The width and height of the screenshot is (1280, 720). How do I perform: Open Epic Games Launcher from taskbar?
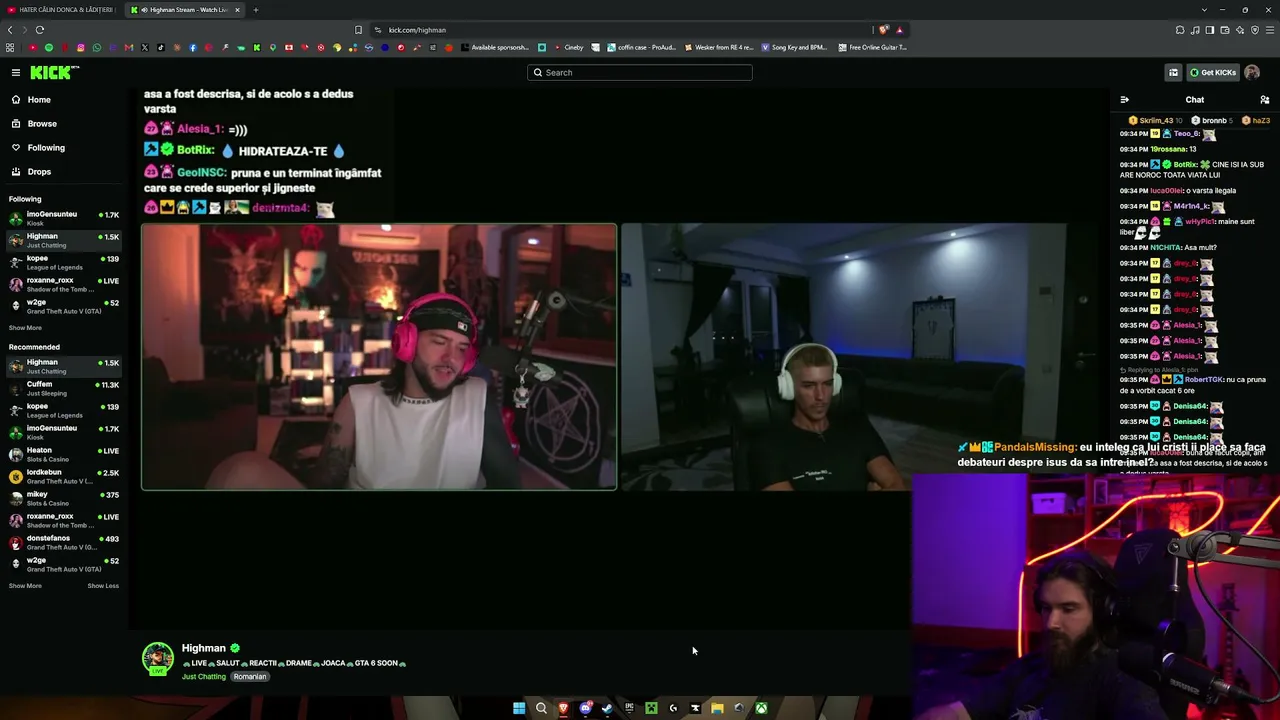click(x=629, y=708)
